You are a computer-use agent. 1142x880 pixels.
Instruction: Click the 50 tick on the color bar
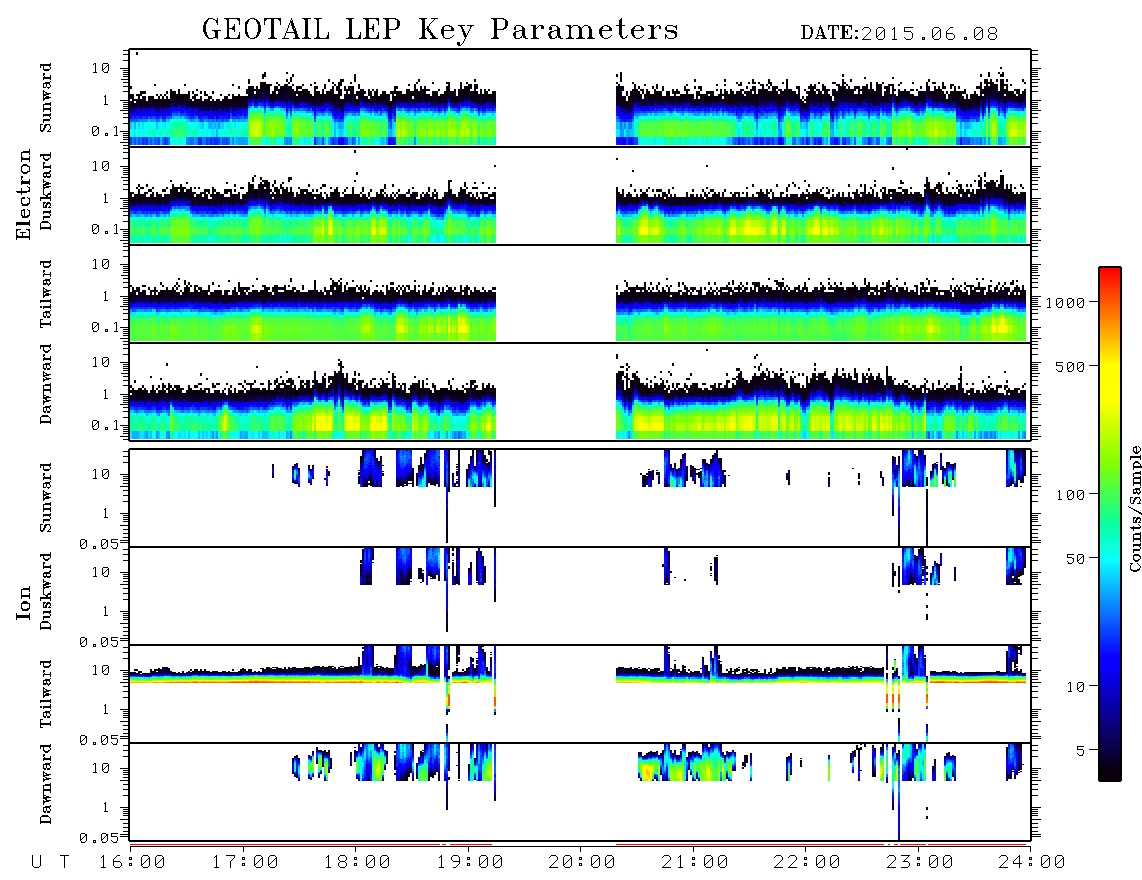tap(1076, 559)
